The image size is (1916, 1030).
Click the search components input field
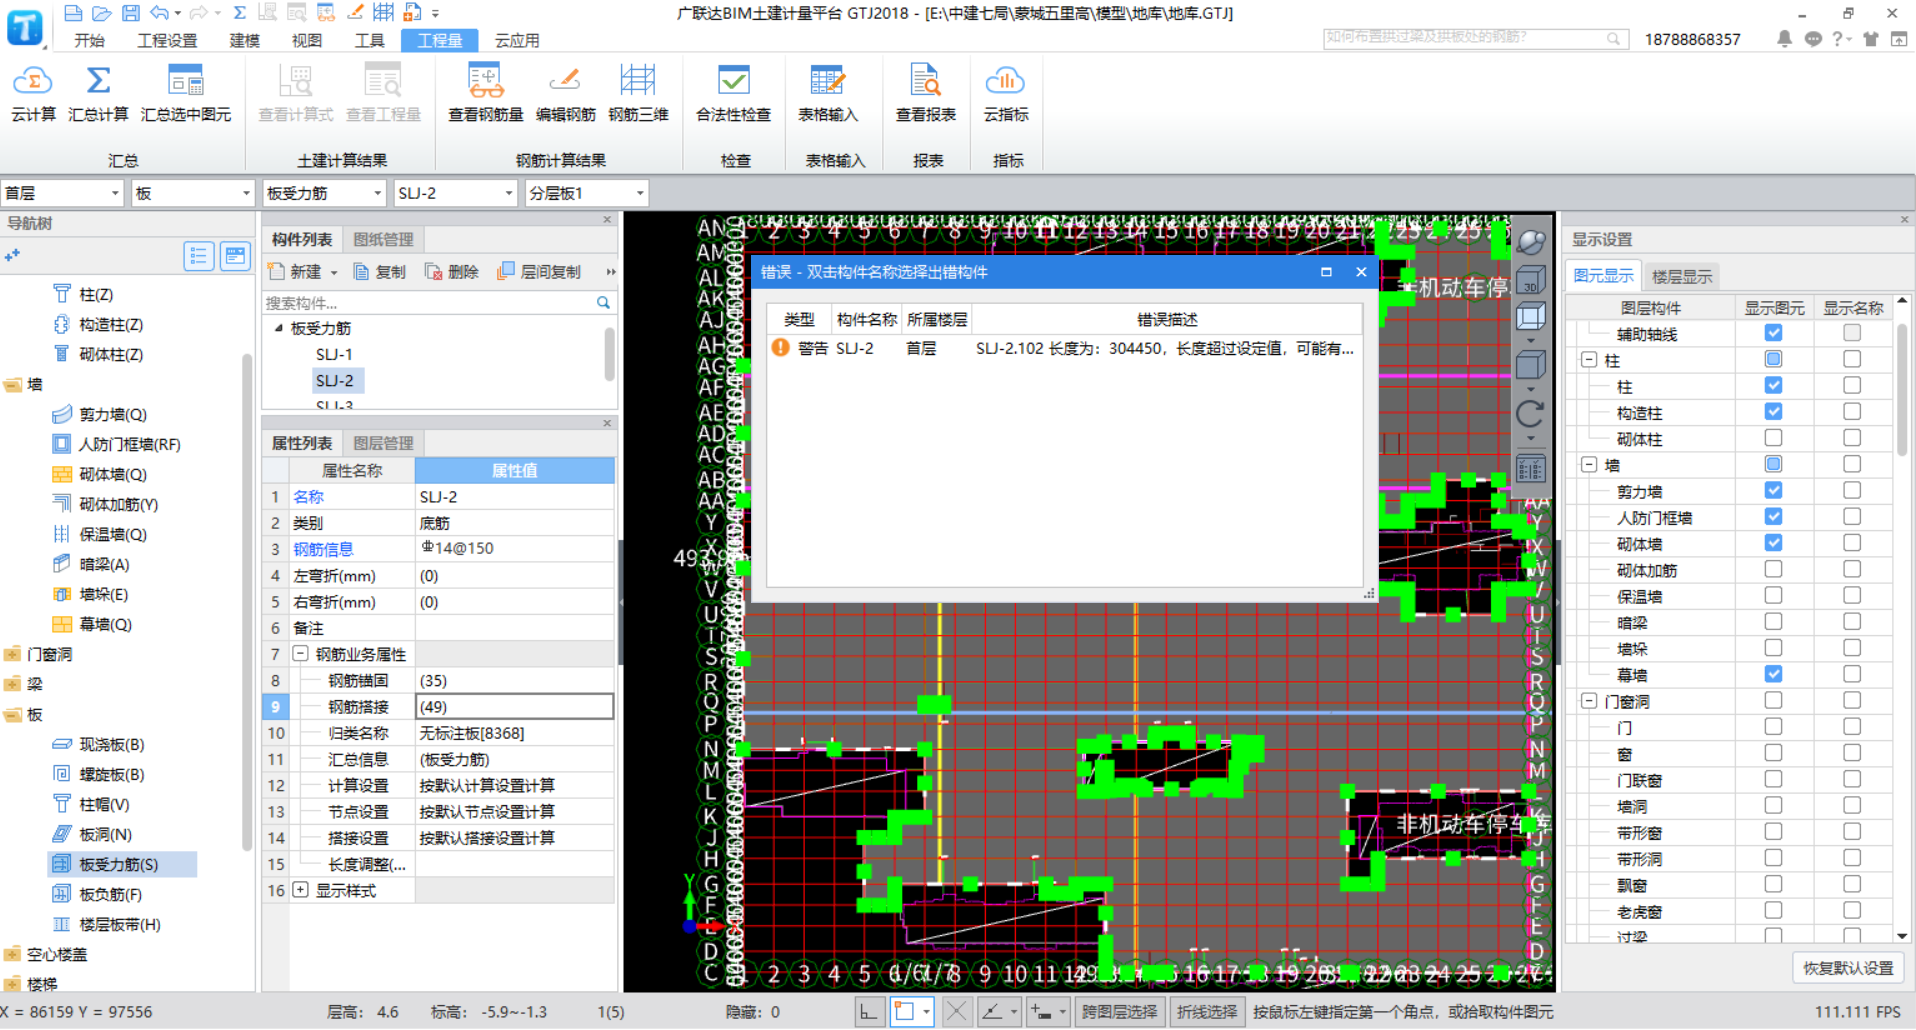point(428,302)
